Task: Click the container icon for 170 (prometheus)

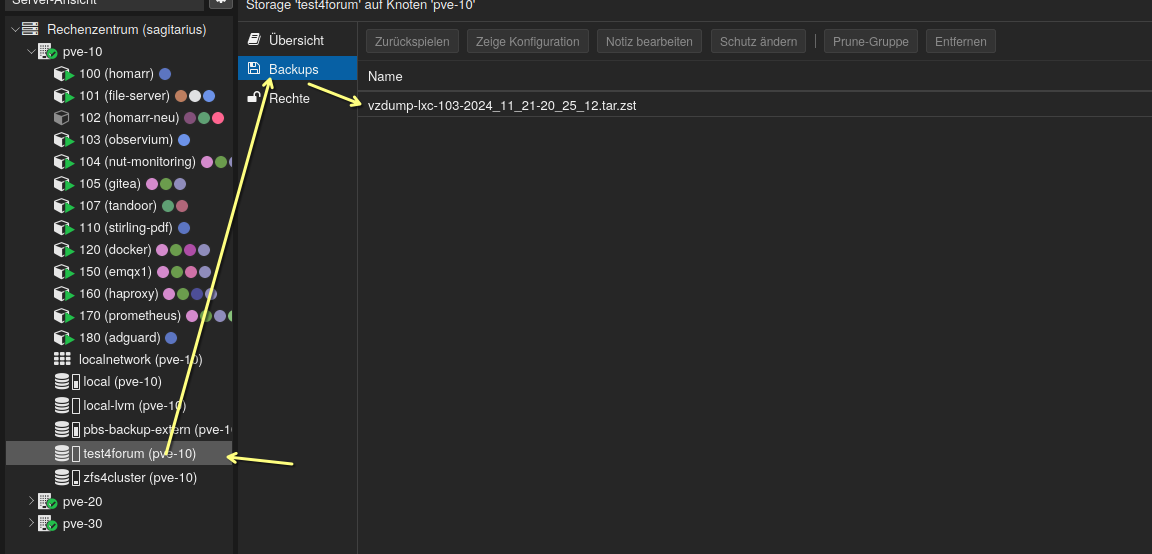Action: (65, 316)
